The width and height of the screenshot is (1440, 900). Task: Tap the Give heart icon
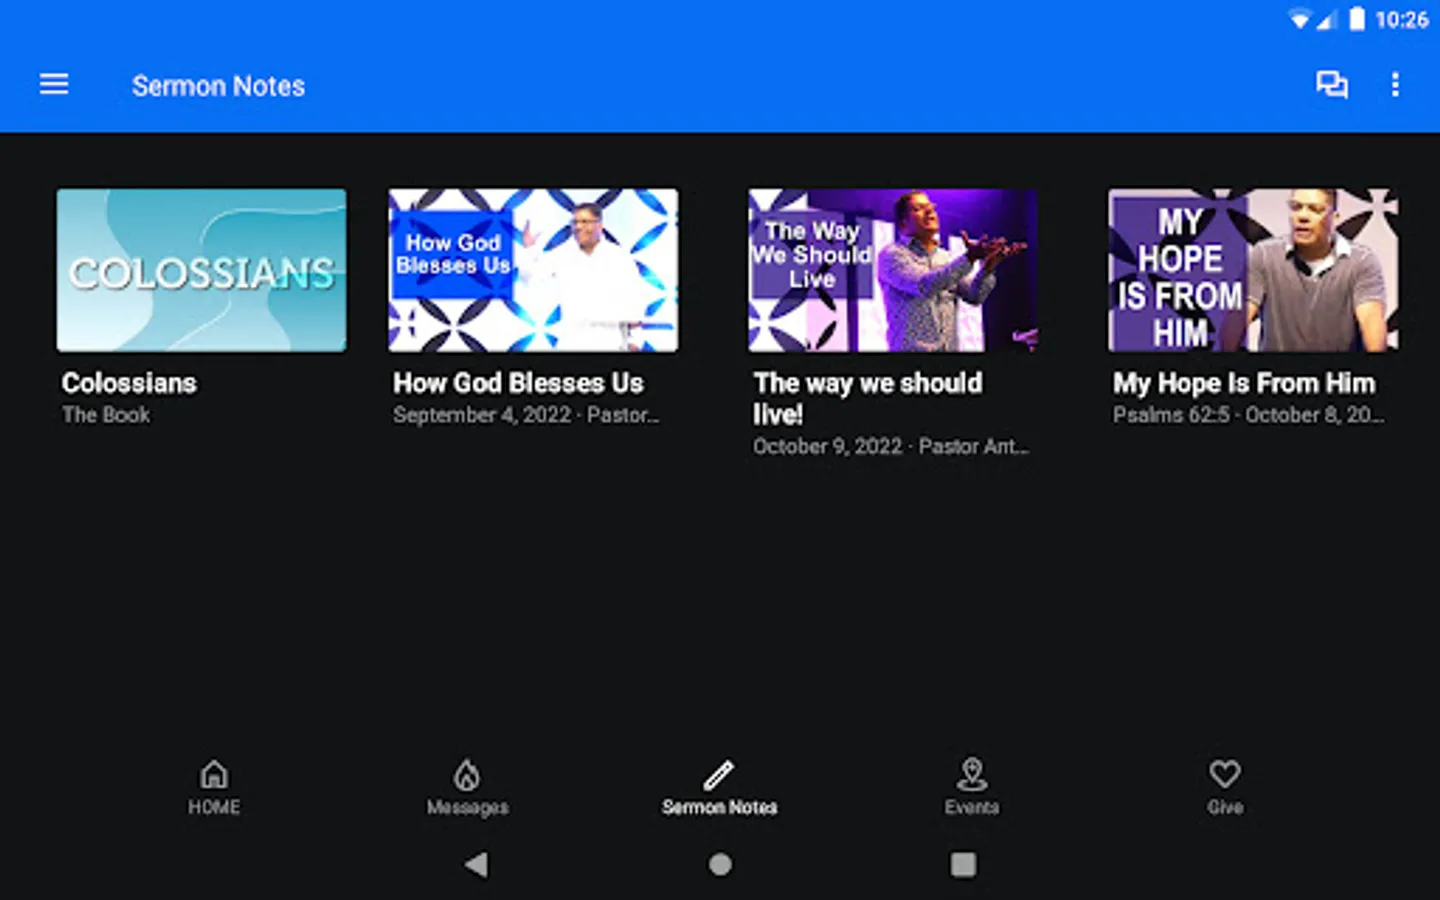click(1224, 773)
